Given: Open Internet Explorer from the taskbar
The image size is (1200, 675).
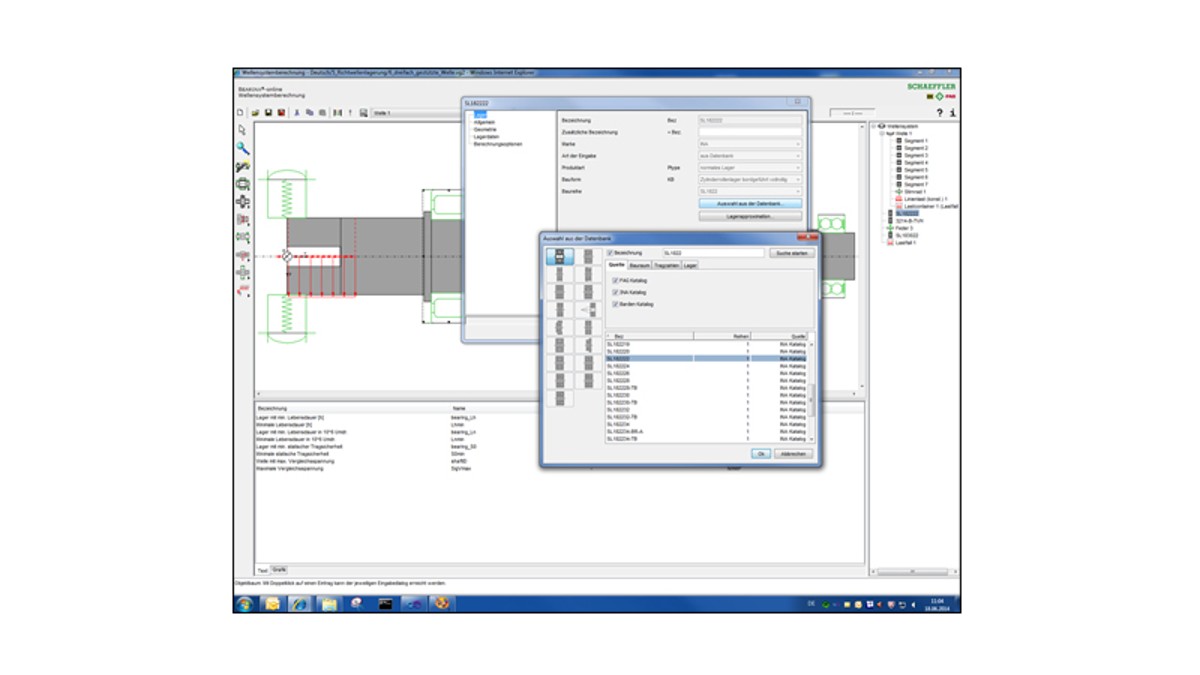Looking at the screenshot, I should (299, 604).
